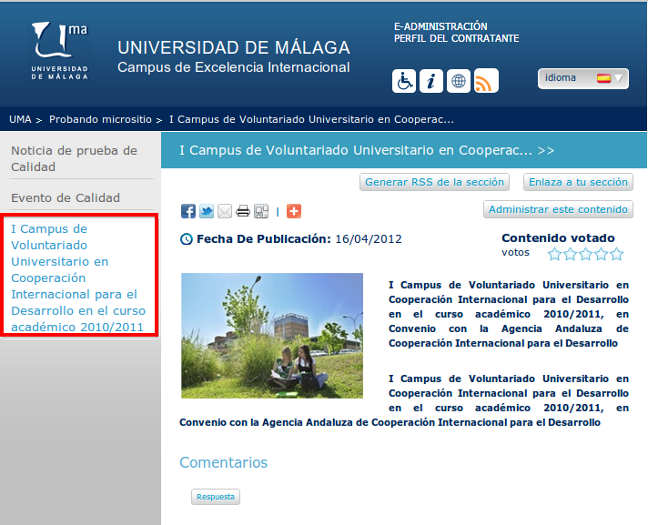
Task: Open the accessibility wheelchair icon
Action: [x=404, y=81]
